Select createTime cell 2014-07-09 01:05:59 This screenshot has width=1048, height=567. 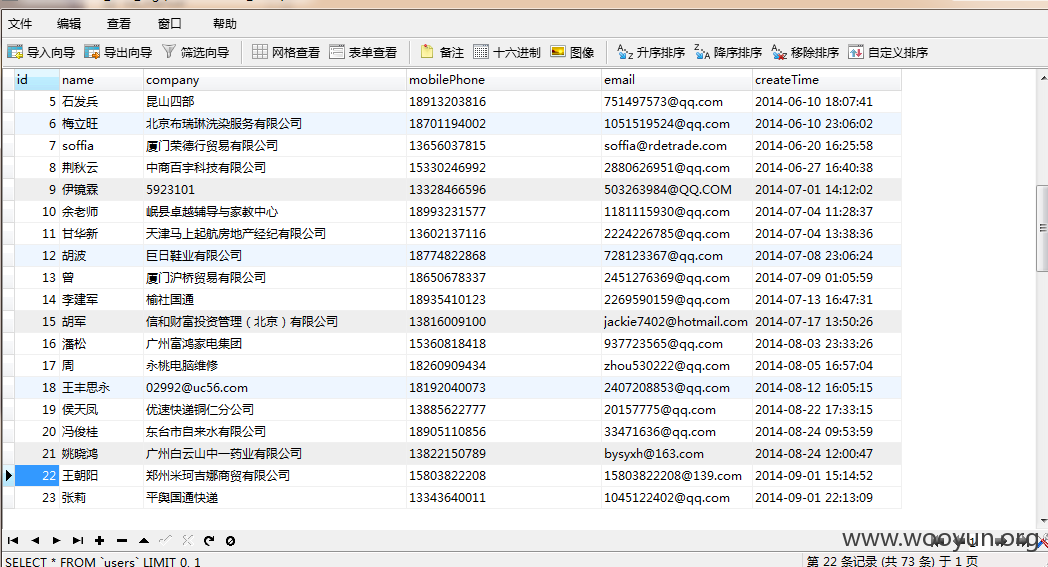(827, 277)
